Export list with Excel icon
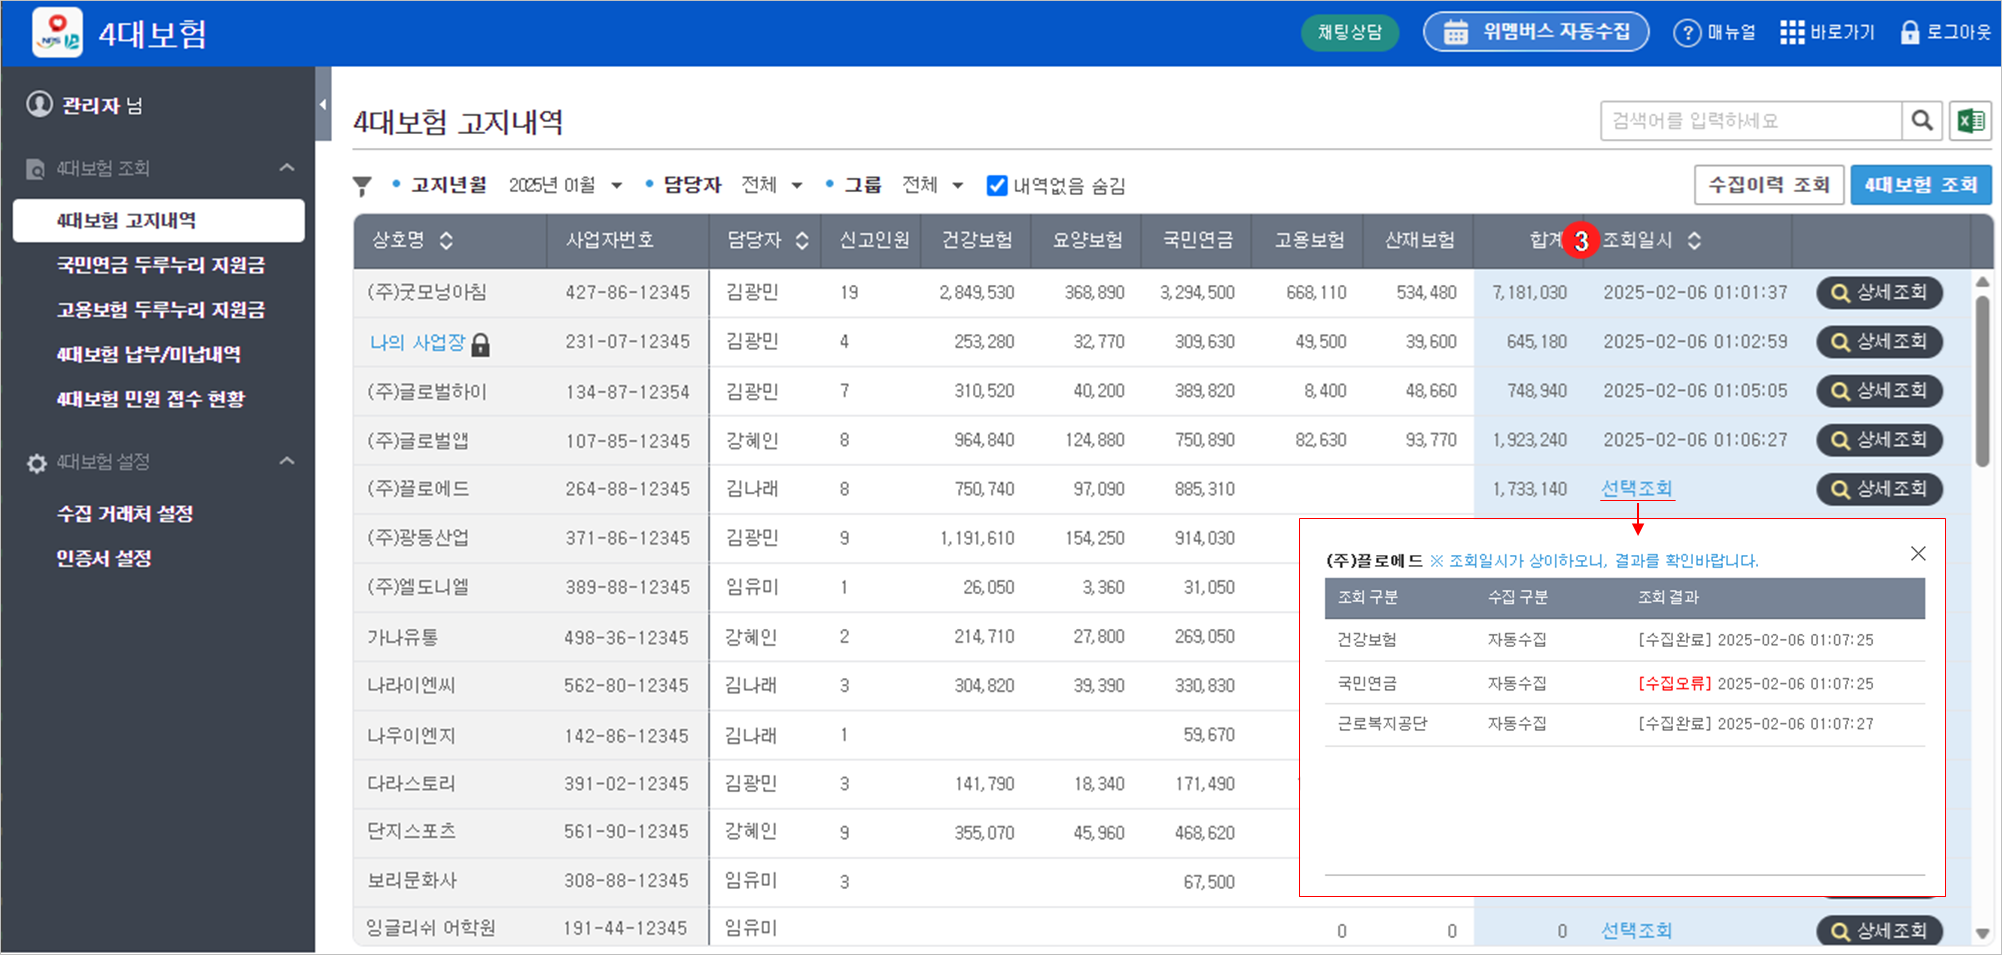The image size is (2002, 955). 1970,121
